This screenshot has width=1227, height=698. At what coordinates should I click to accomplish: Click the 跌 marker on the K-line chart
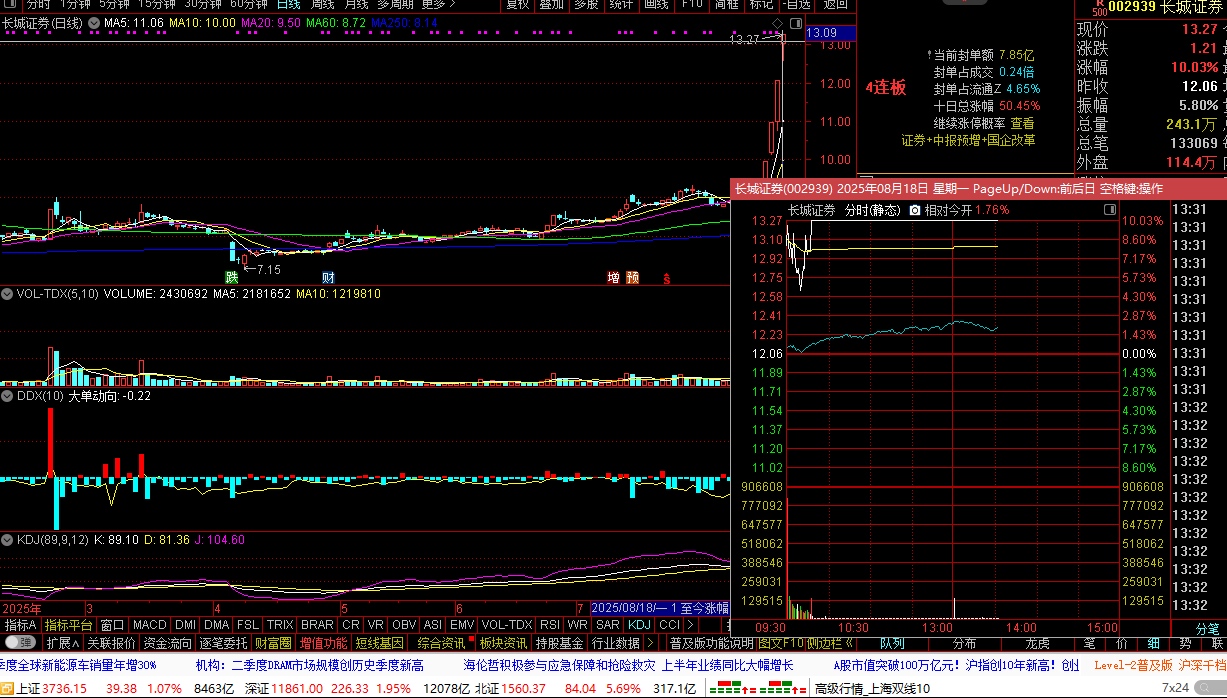pyautogui.click(x=232, y=277)
